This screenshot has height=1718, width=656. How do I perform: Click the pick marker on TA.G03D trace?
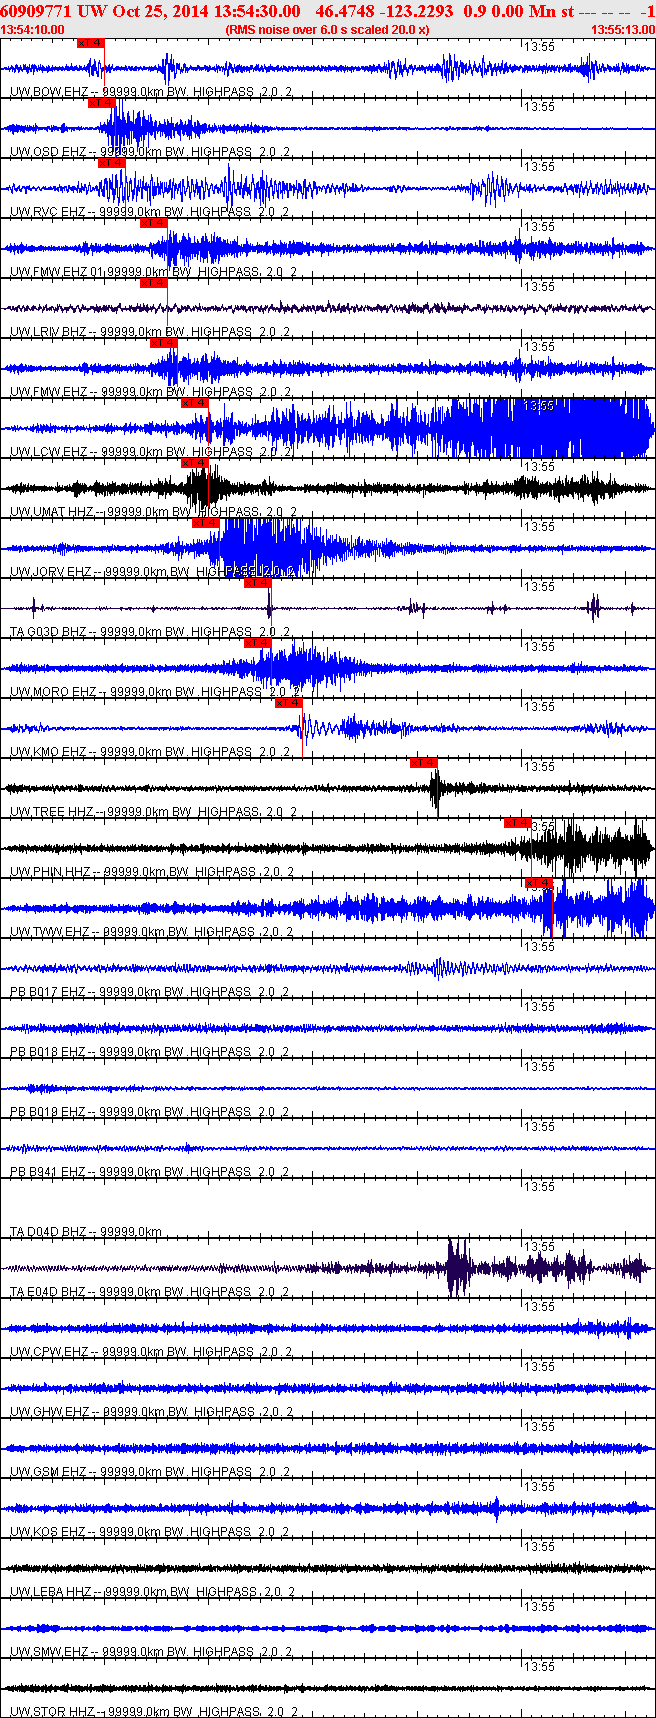click(257, 582)
